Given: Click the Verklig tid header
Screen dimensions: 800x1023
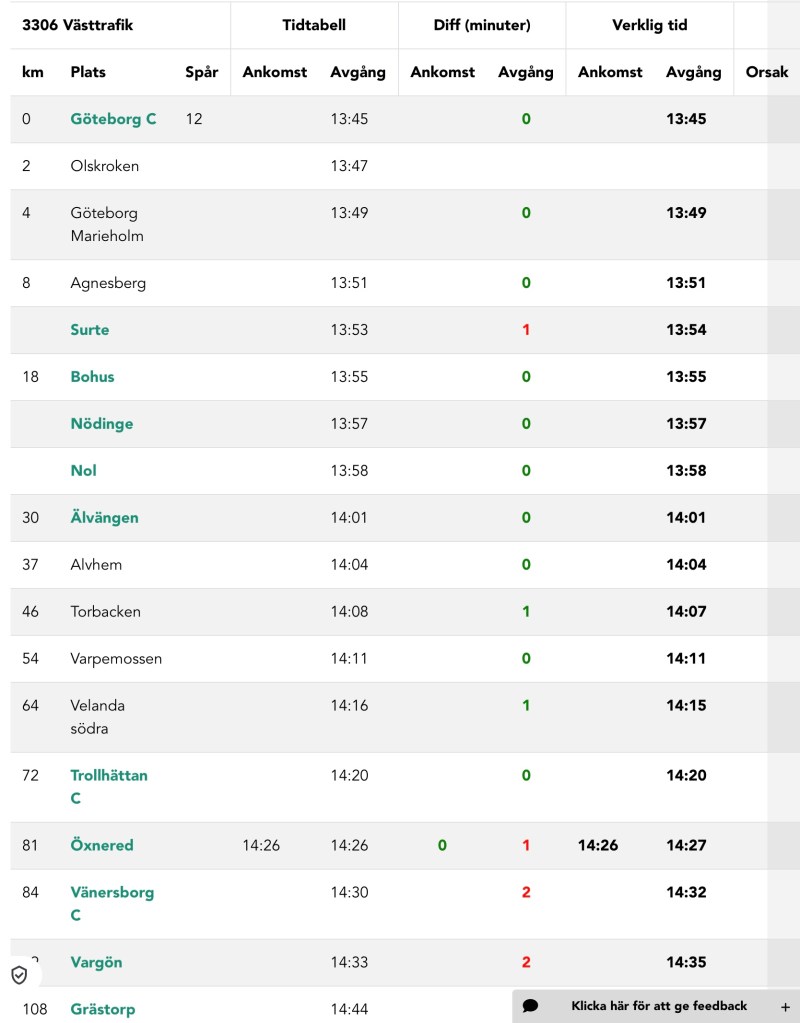Looking at the screenshot, I should point(649,25).
